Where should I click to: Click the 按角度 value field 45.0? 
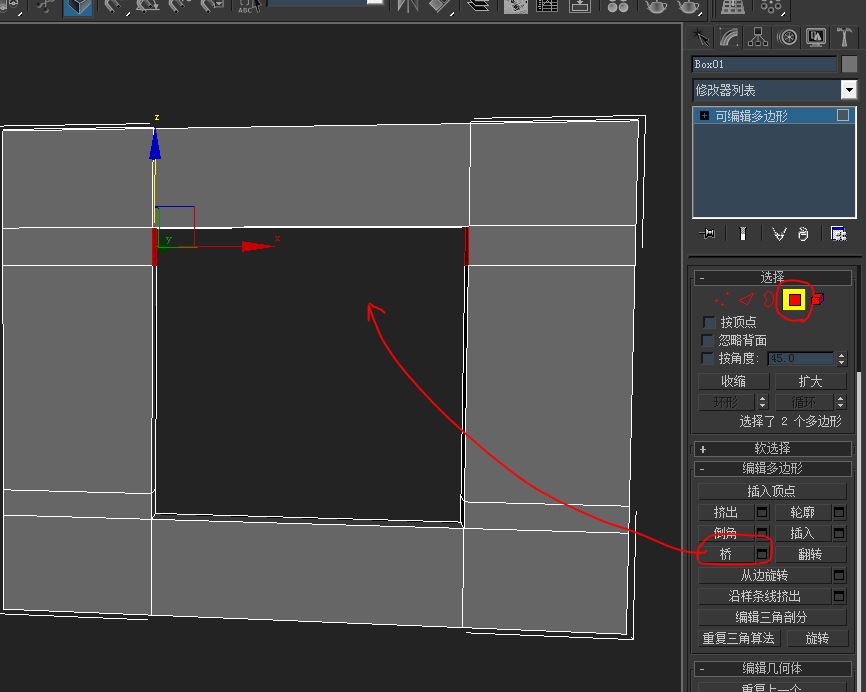click(x=800, y=358)
